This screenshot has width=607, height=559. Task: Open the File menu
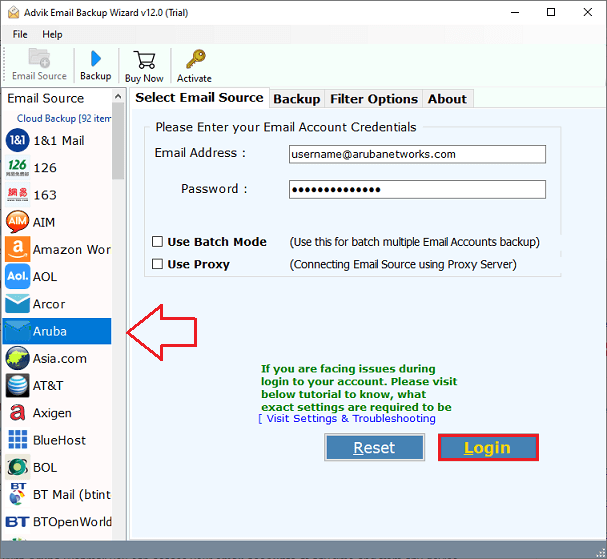20,34
